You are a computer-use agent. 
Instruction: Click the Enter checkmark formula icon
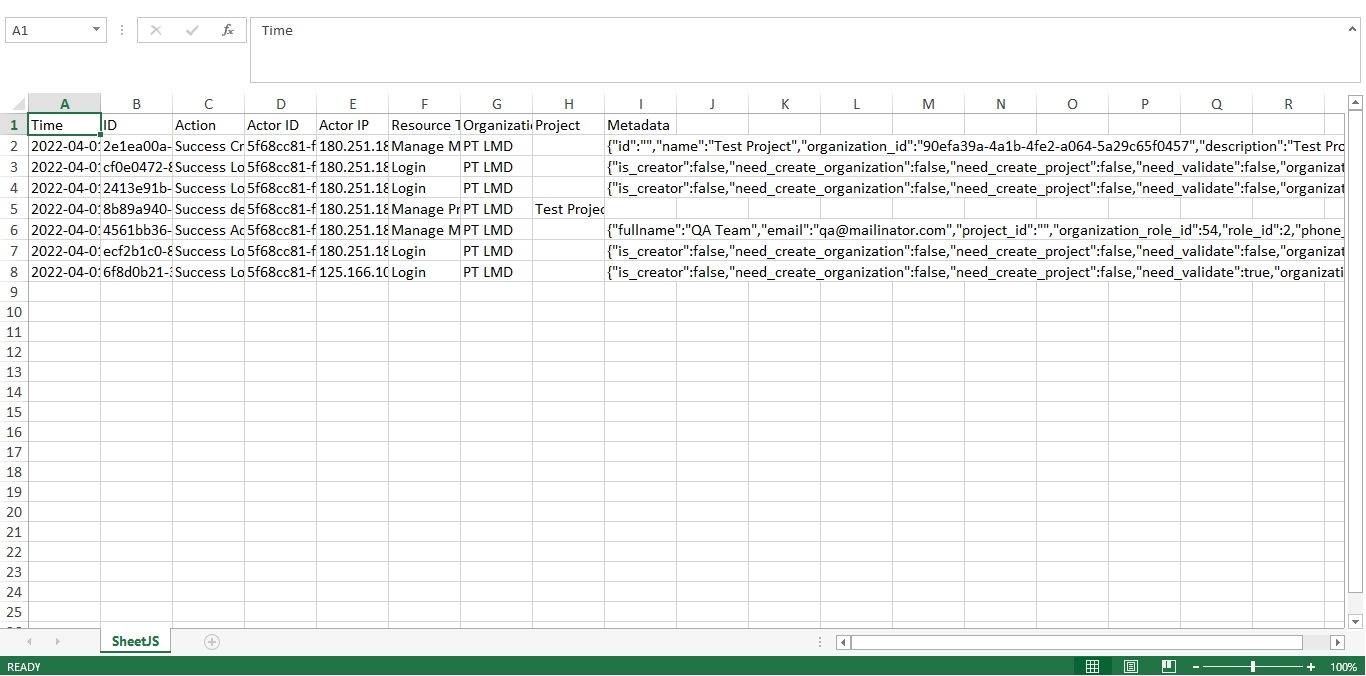coord(192,30)
